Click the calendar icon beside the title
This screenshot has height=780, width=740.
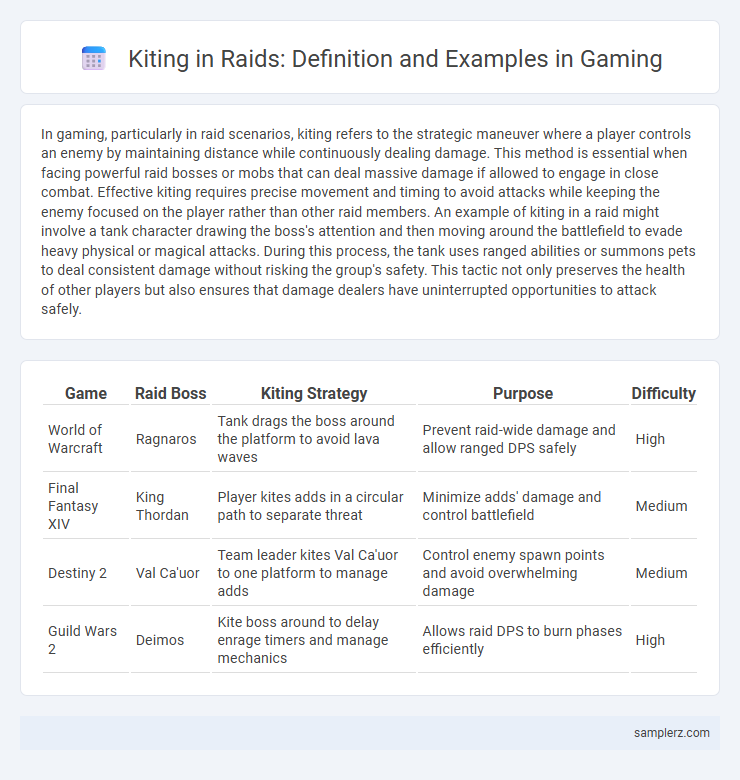tap(93, 58)
